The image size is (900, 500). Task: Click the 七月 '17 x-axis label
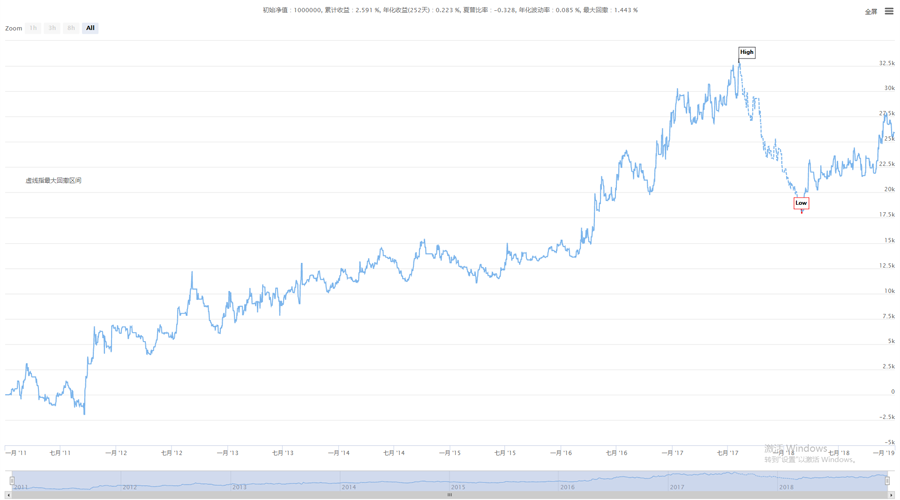(728, 453)
